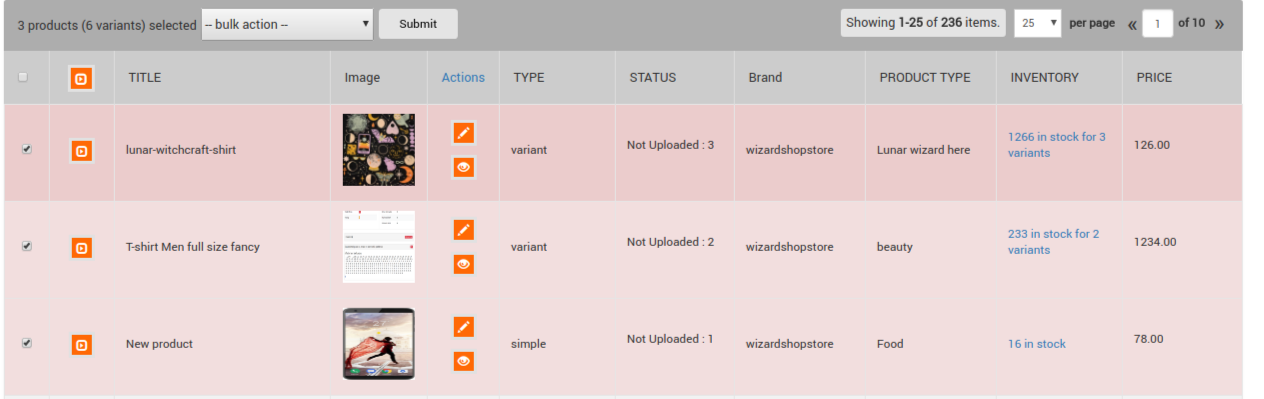Click orange icon for lunar-witchcraft-shirt row
1264x399 pixels.
(x=81, y=152)
